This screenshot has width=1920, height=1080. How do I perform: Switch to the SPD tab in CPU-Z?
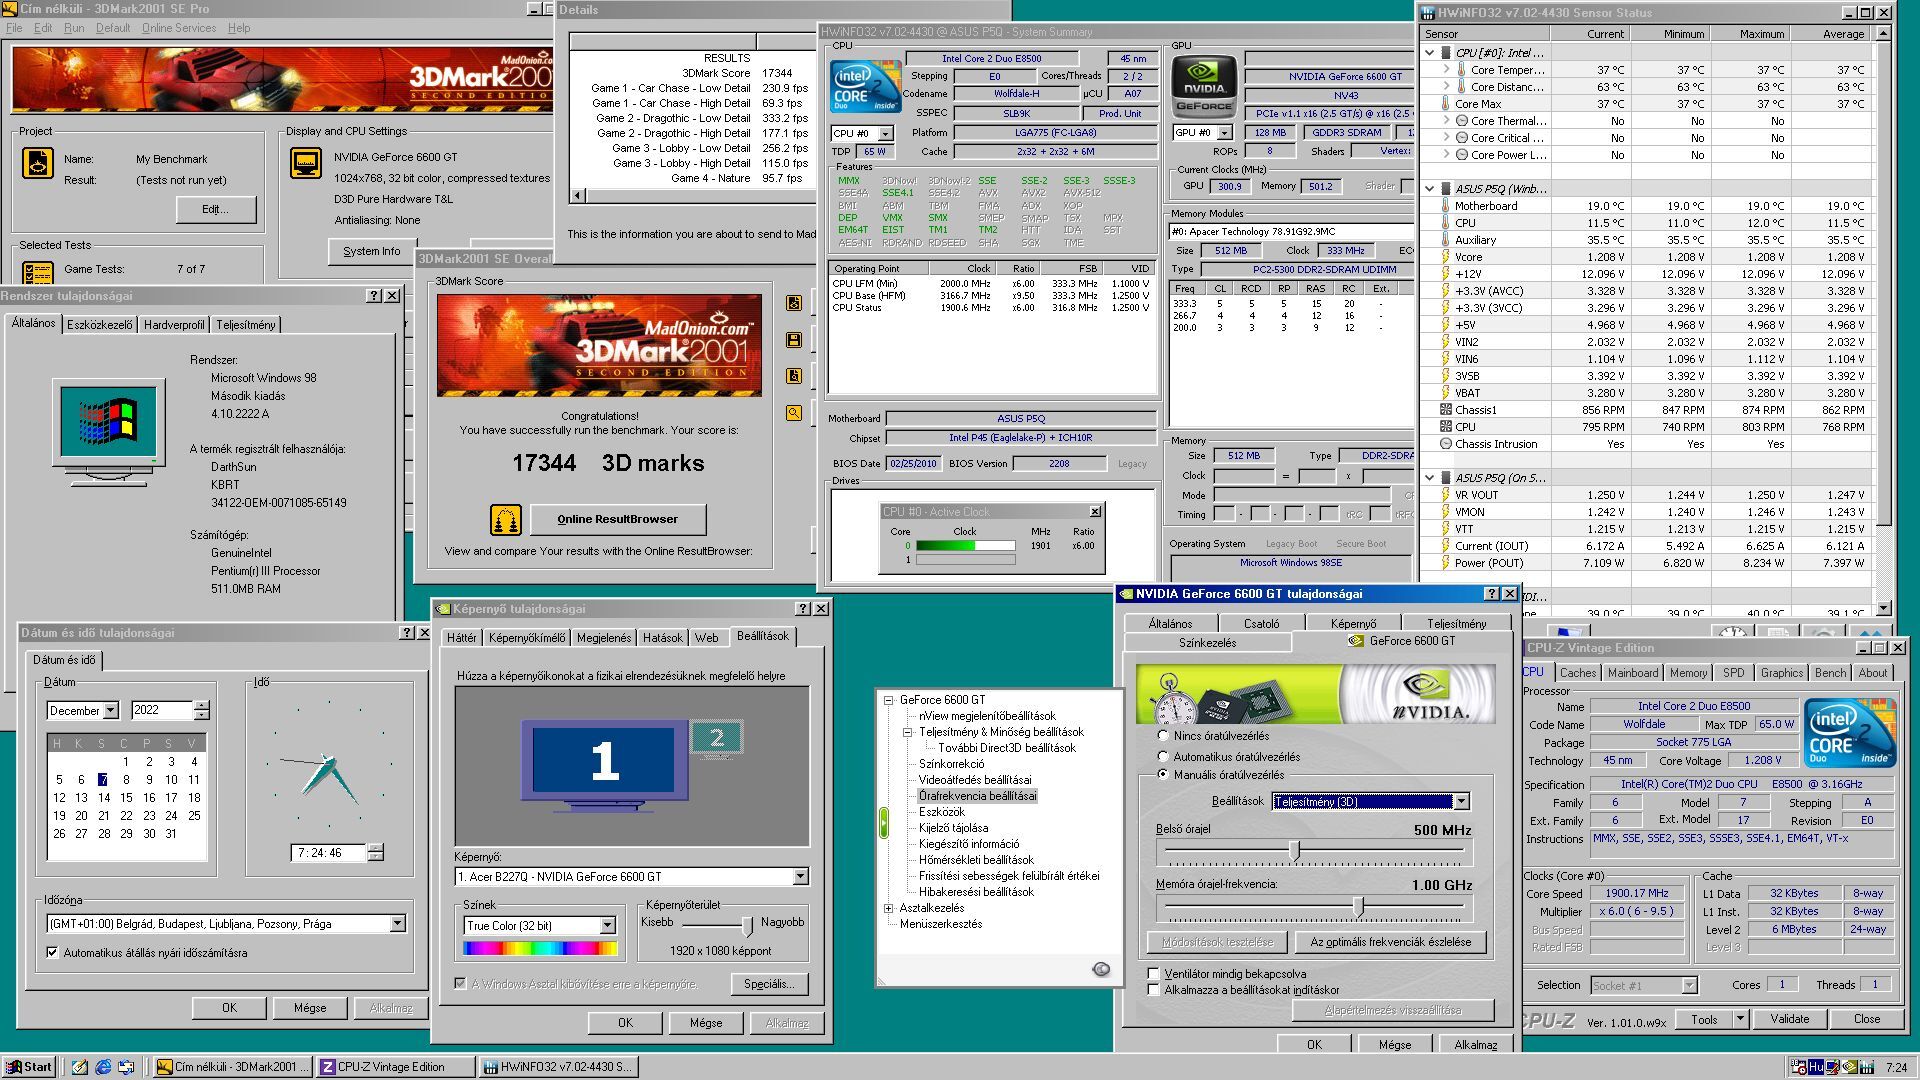[x=1733, y=672]
